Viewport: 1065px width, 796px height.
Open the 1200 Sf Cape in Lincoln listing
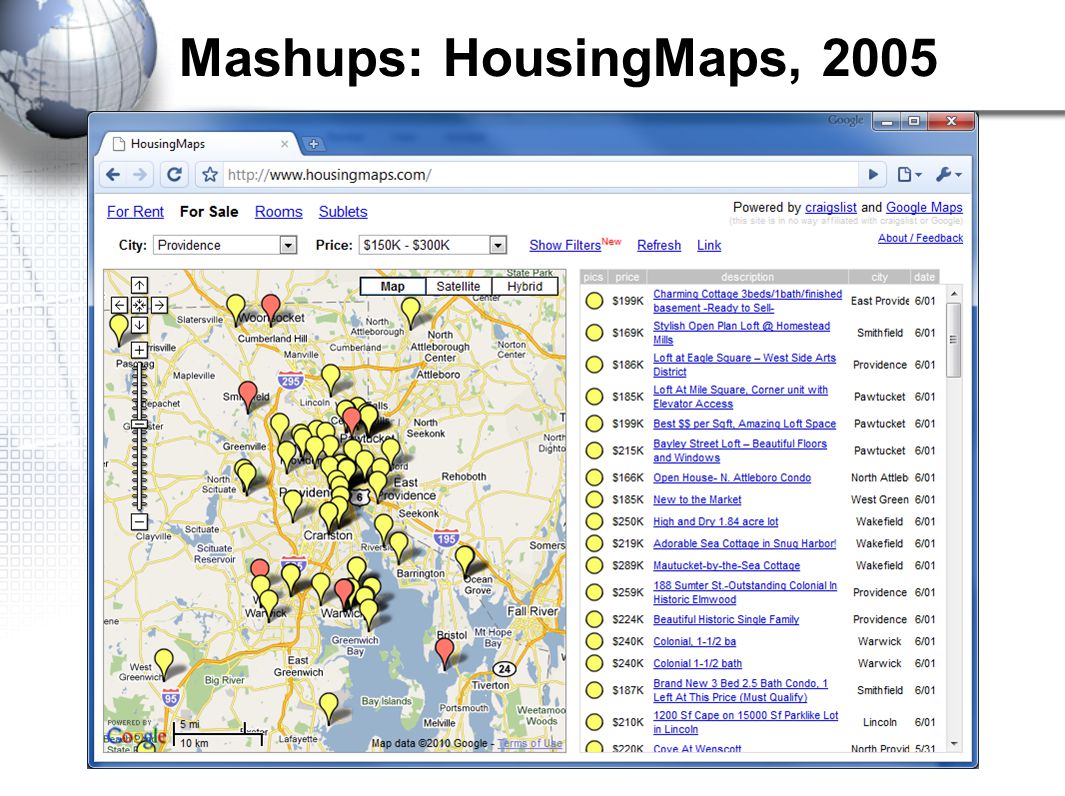tap(746, 722)
